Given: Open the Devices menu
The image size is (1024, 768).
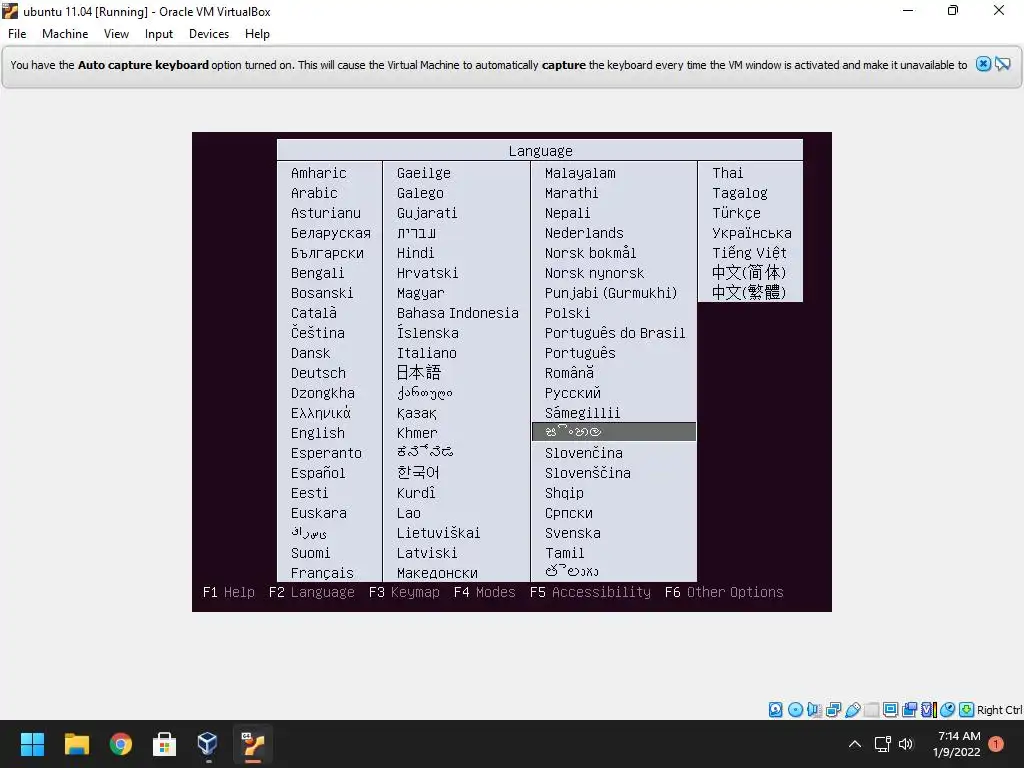Looking at the screenshot, I should 209,34.
